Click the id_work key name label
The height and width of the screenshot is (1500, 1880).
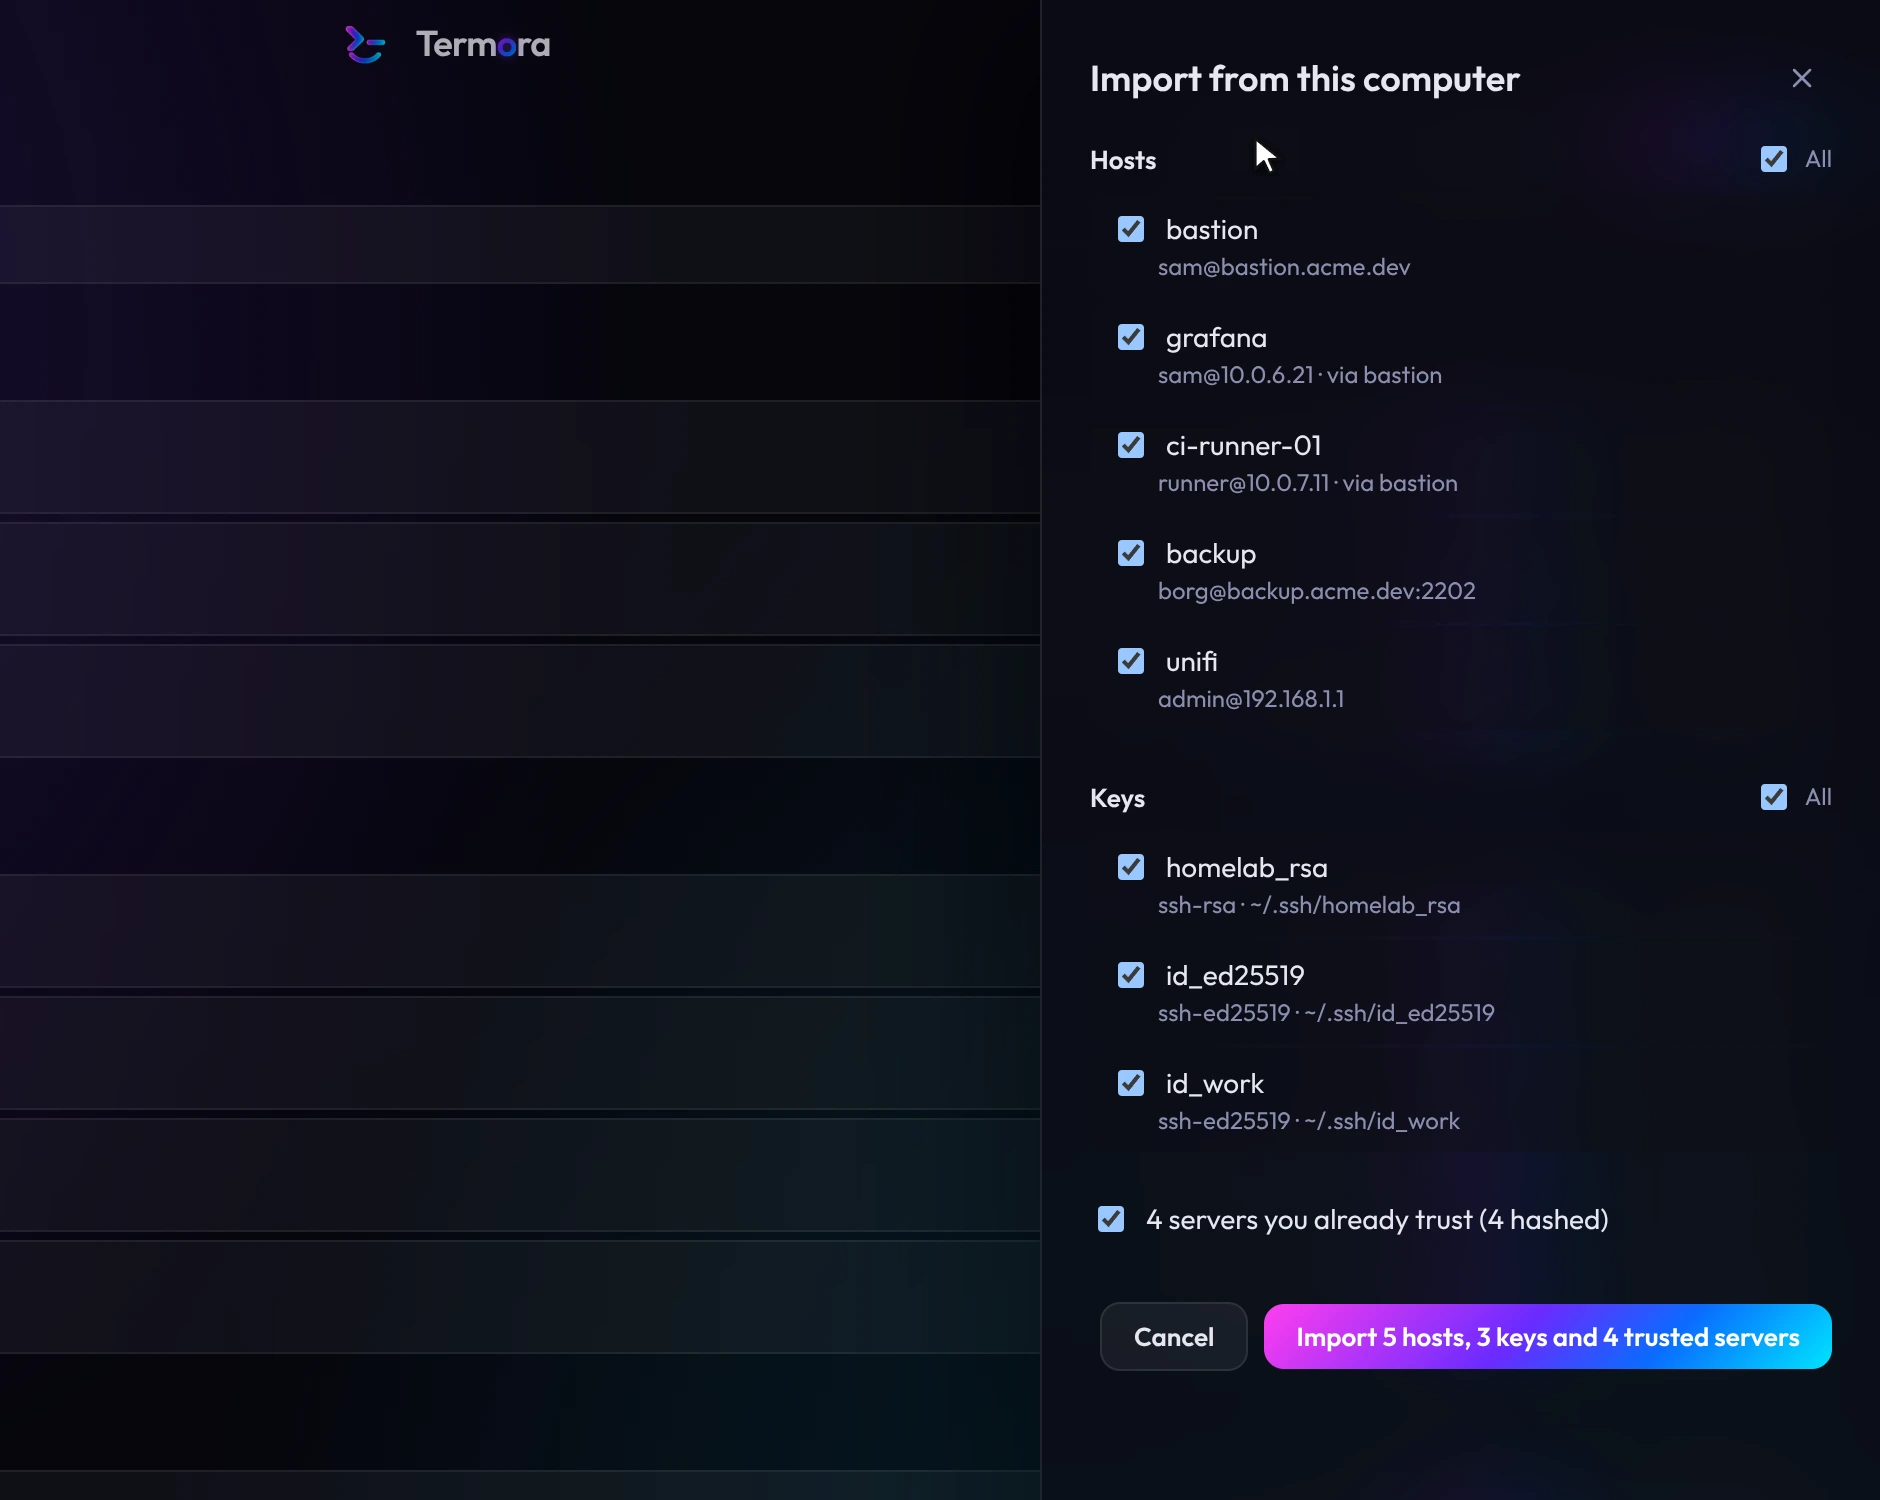(1215, 1084)
